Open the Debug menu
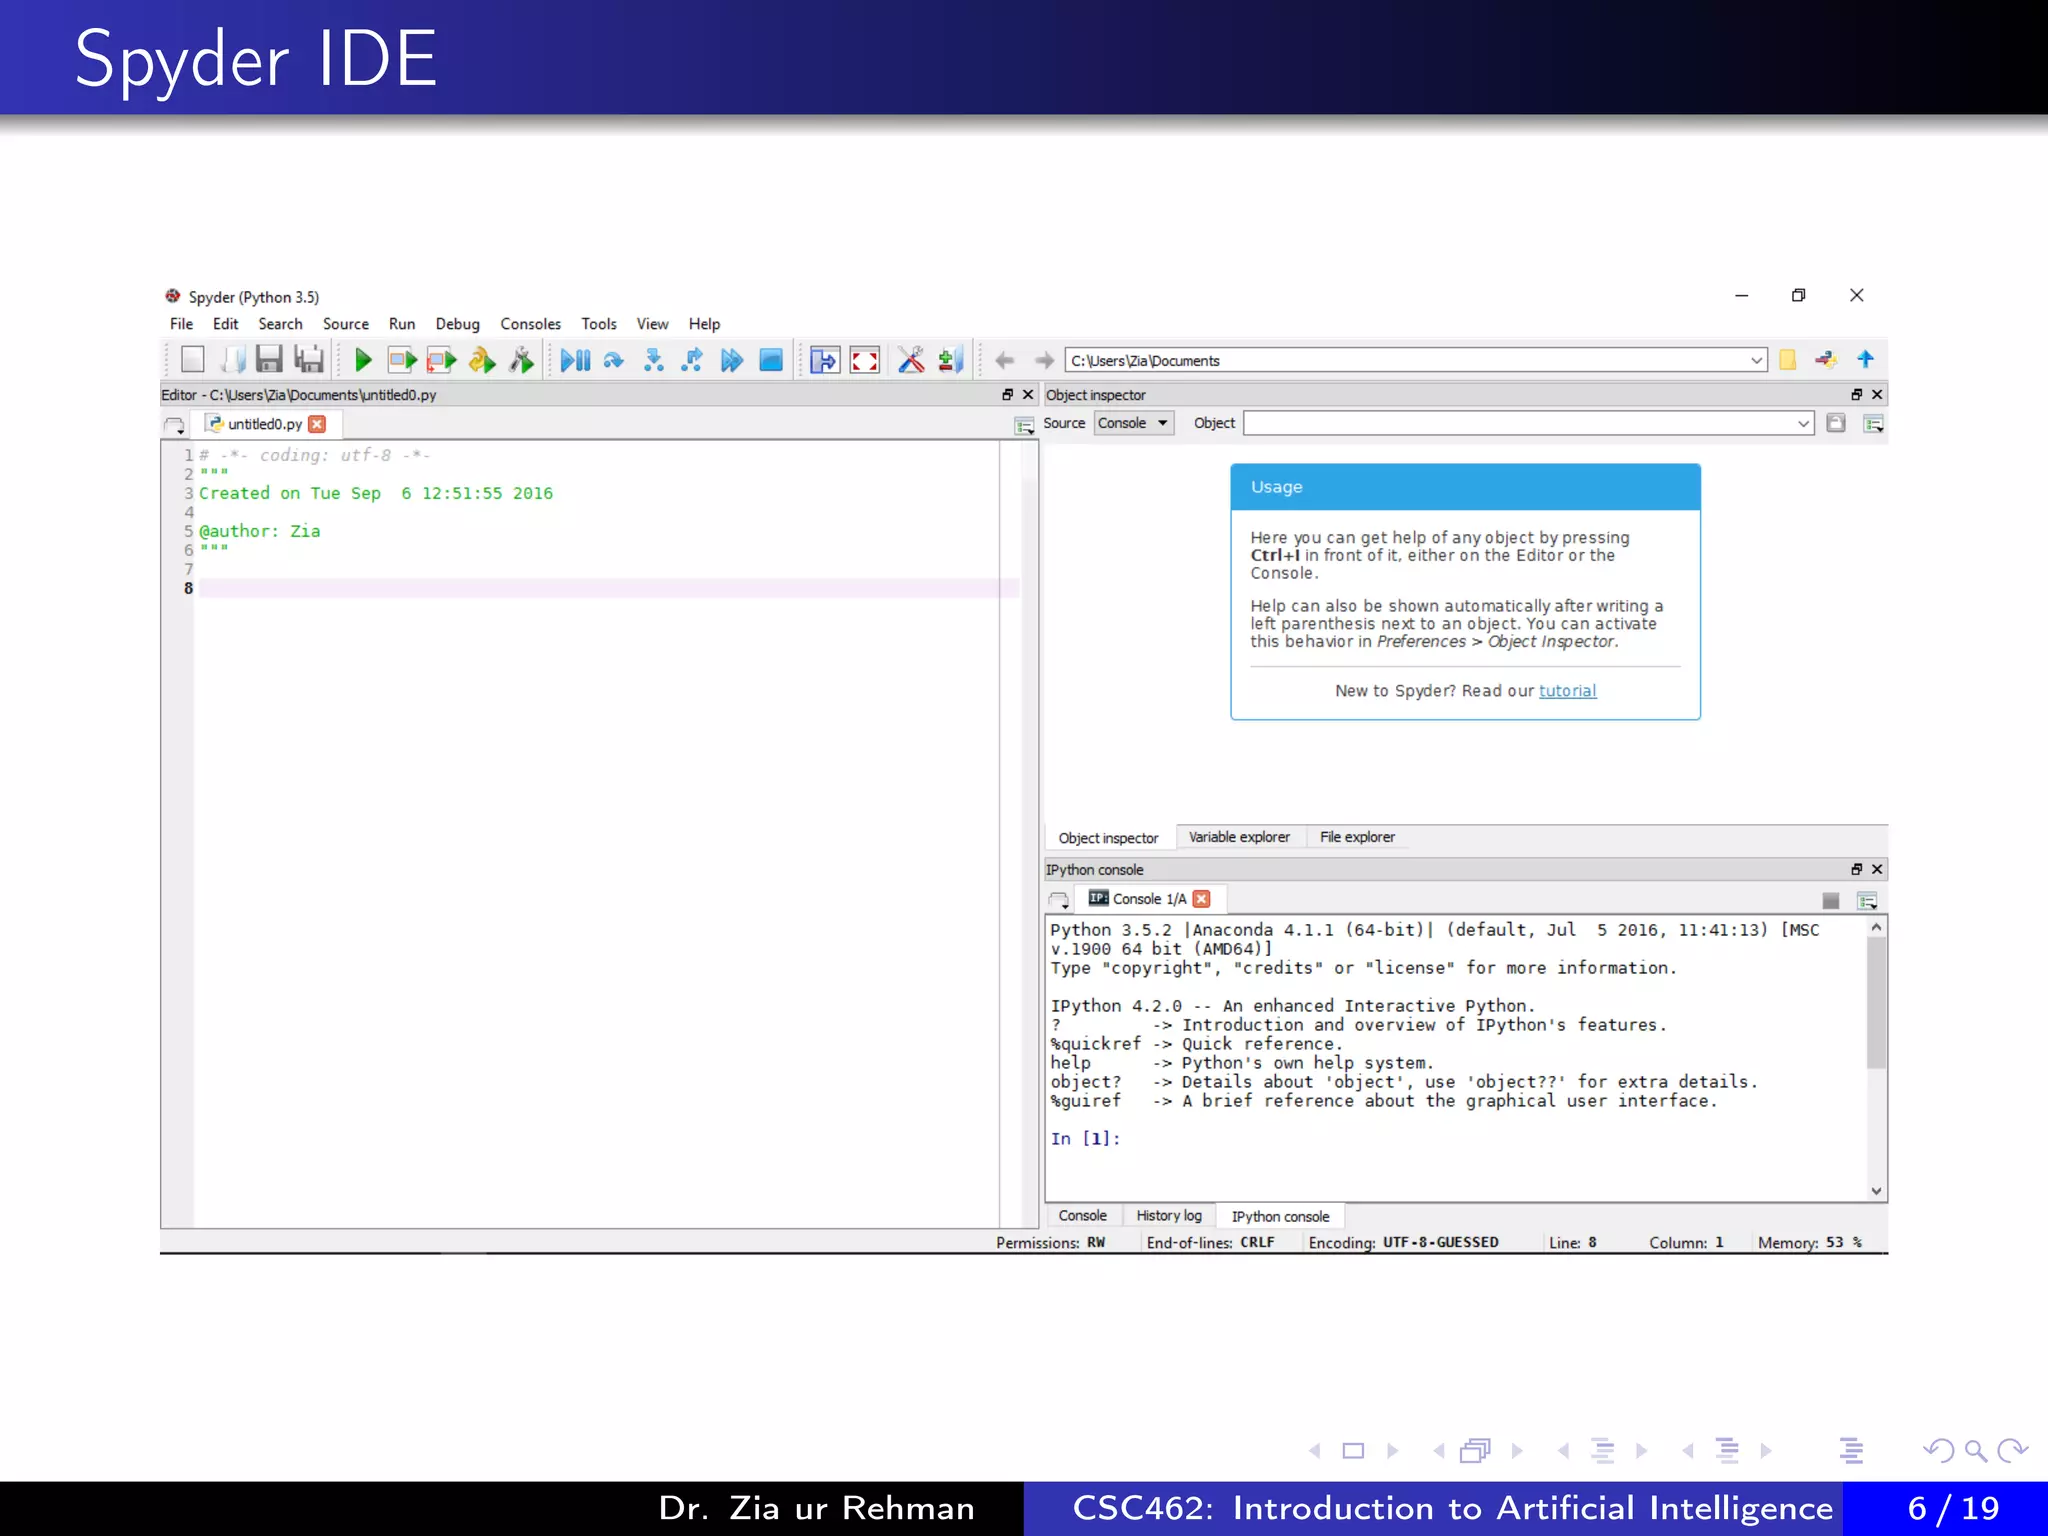This screenshot has width=2048, height=1536. pyautogui.click(x=458, y=324)
